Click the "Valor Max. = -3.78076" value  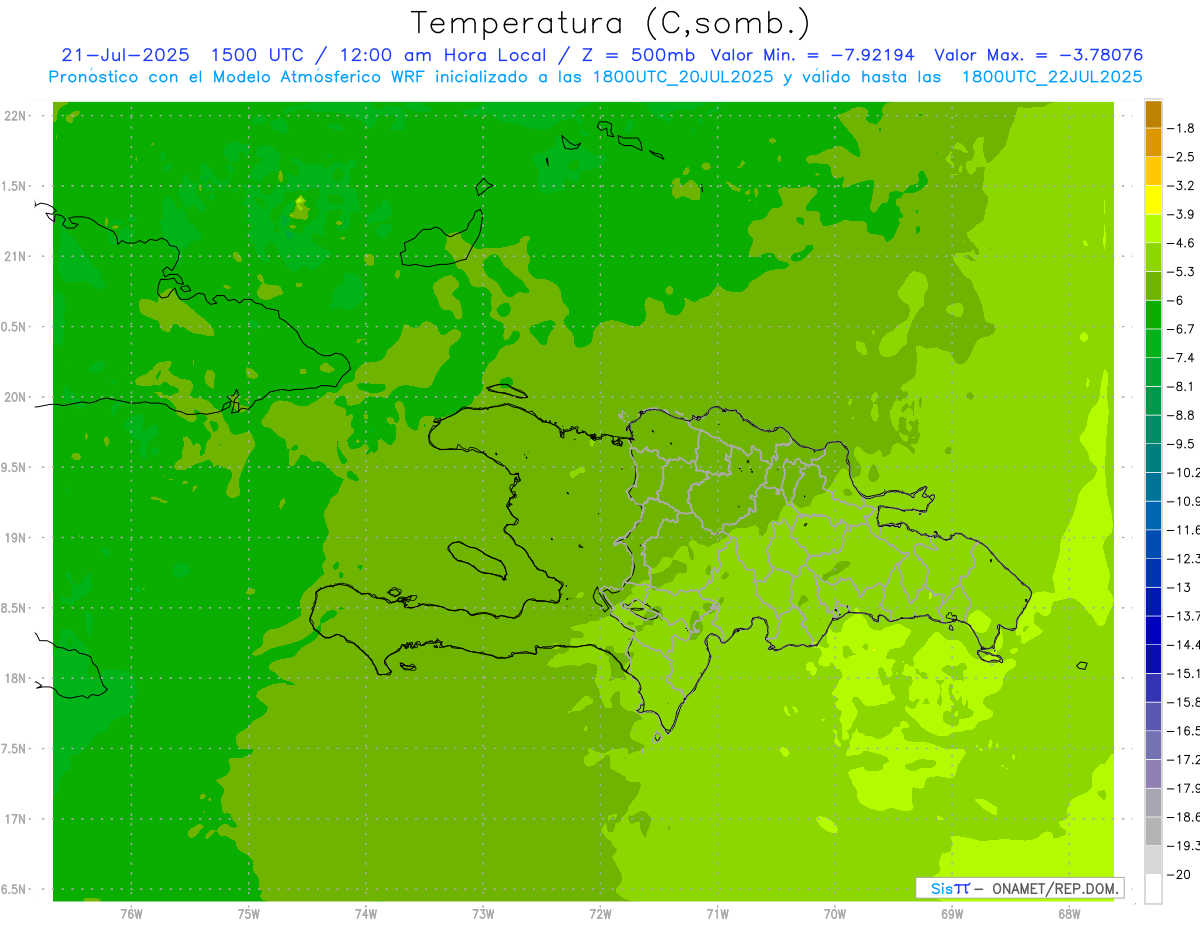[1038, 55]
